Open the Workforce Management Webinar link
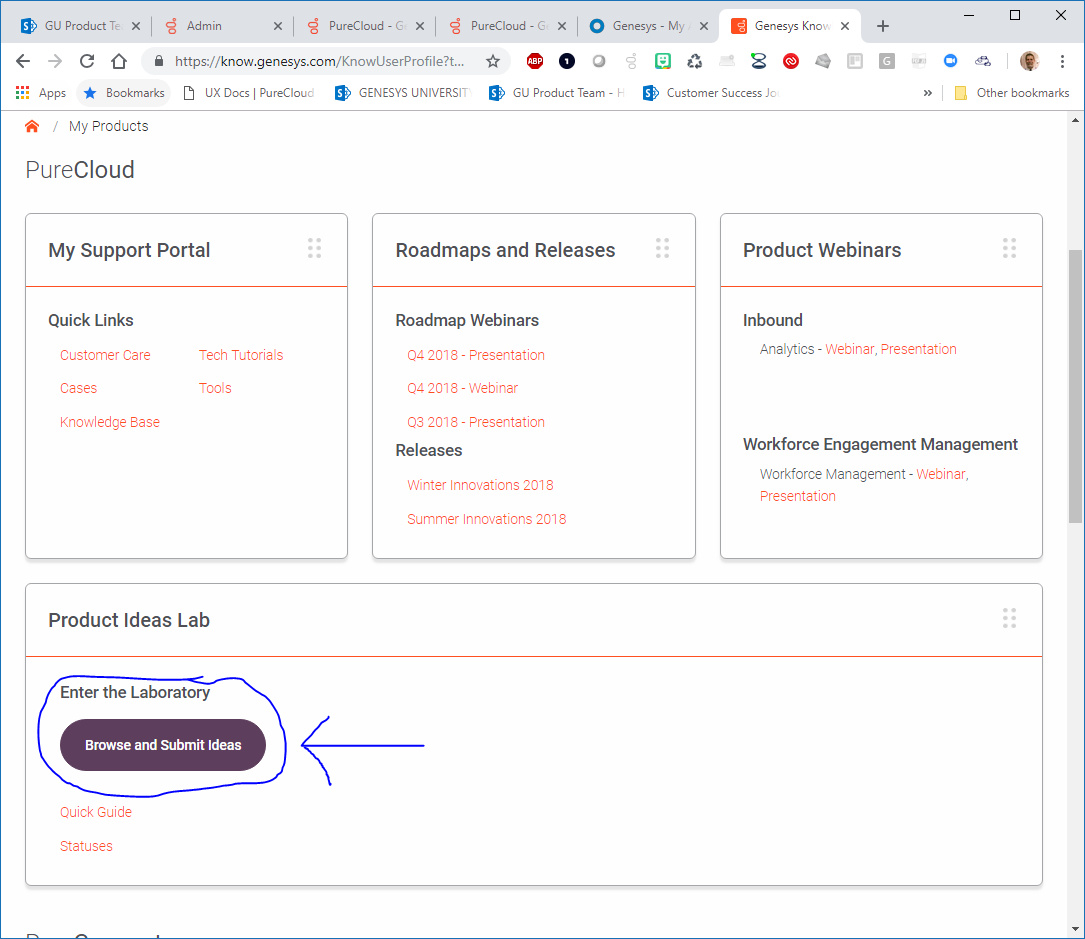Screen dimensions: 1085x939 coord(941,474)
